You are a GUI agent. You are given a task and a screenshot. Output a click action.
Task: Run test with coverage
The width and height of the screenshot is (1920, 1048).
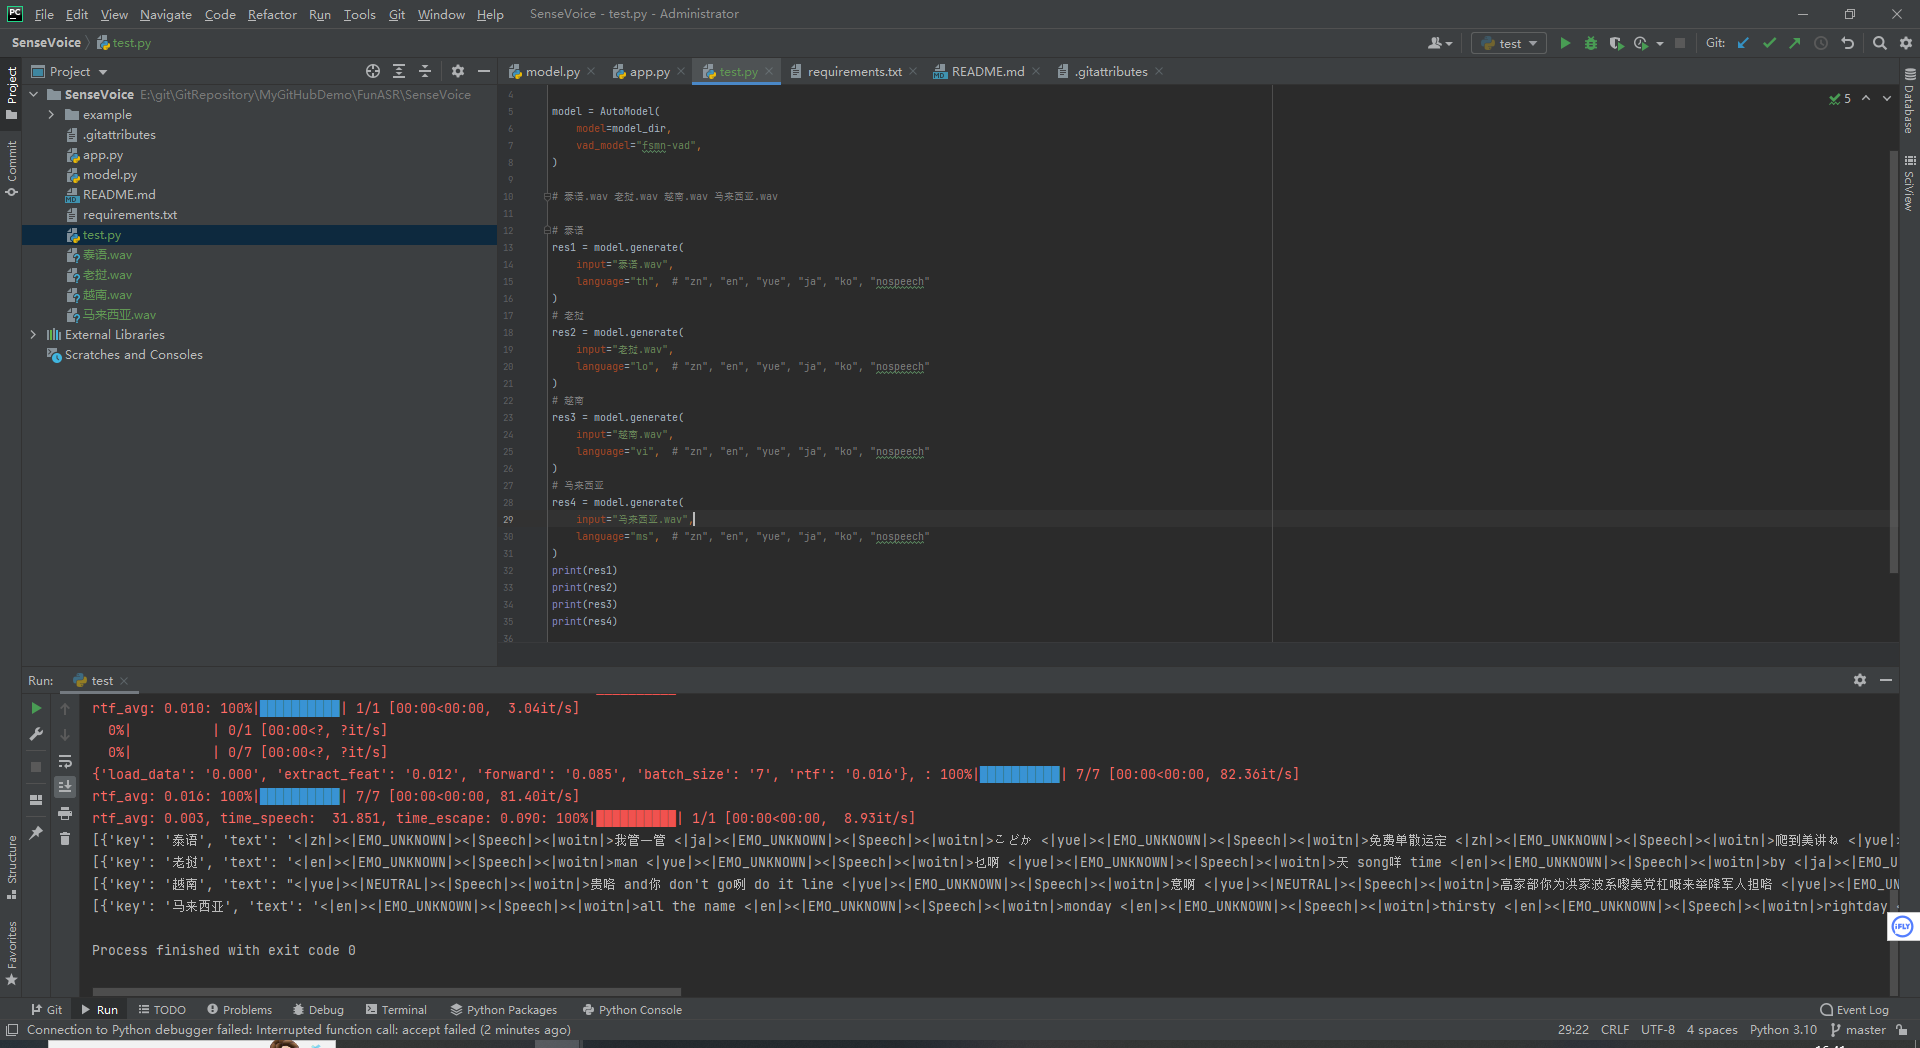tap(1616, 43)
